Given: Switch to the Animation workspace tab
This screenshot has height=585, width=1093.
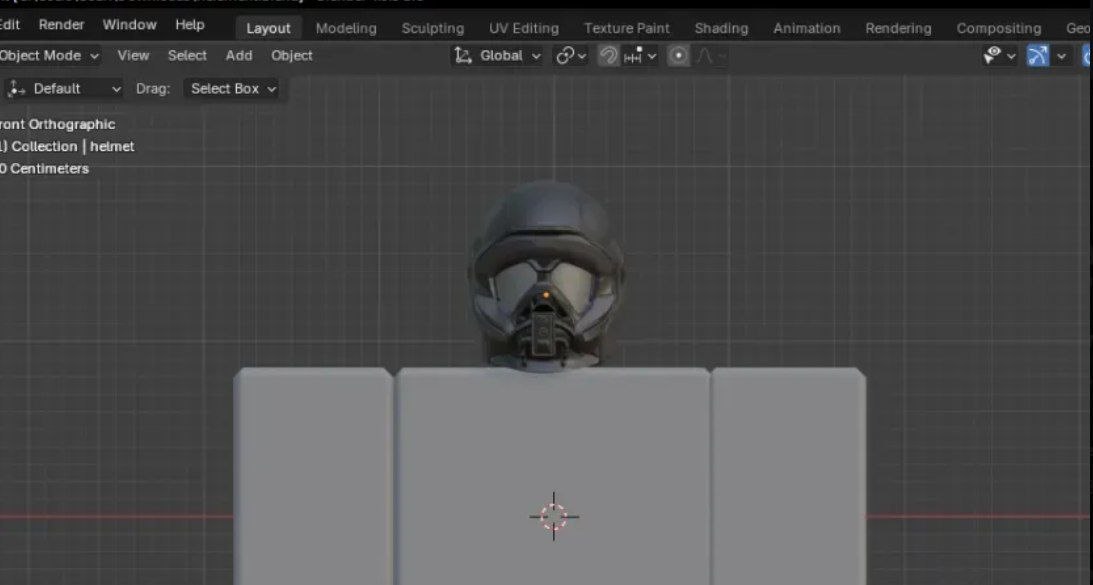Looking at the screenshot, I should click(807, 29).
